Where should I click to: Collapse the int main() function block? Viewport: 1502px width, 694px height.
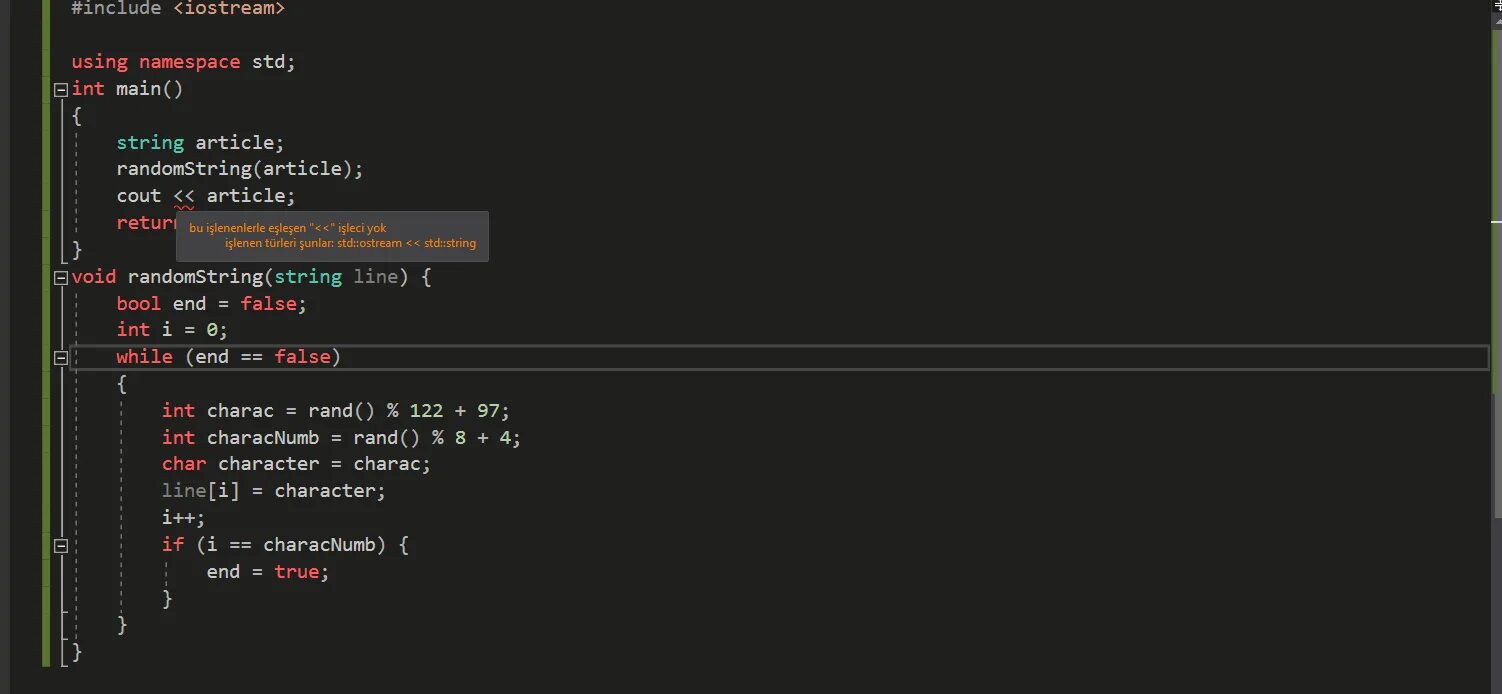pos(61,89)
